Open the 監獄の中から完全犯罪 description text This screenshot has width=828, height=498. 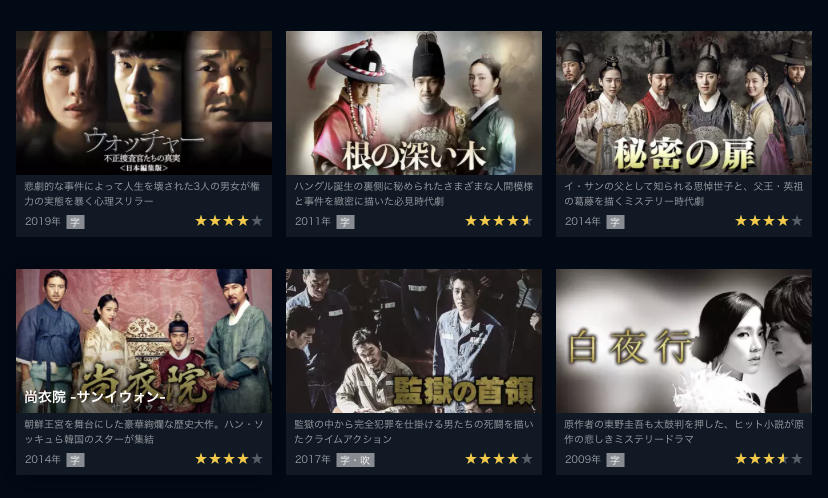413,432
